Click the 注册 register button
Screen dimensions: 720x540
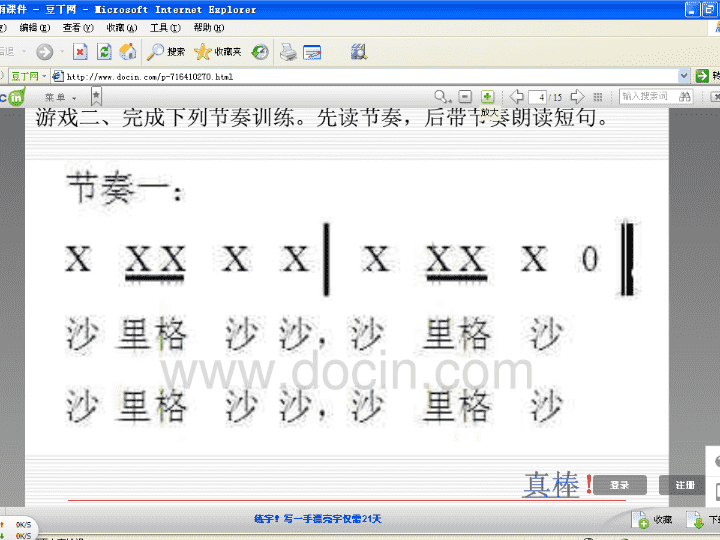click(685, 485)
